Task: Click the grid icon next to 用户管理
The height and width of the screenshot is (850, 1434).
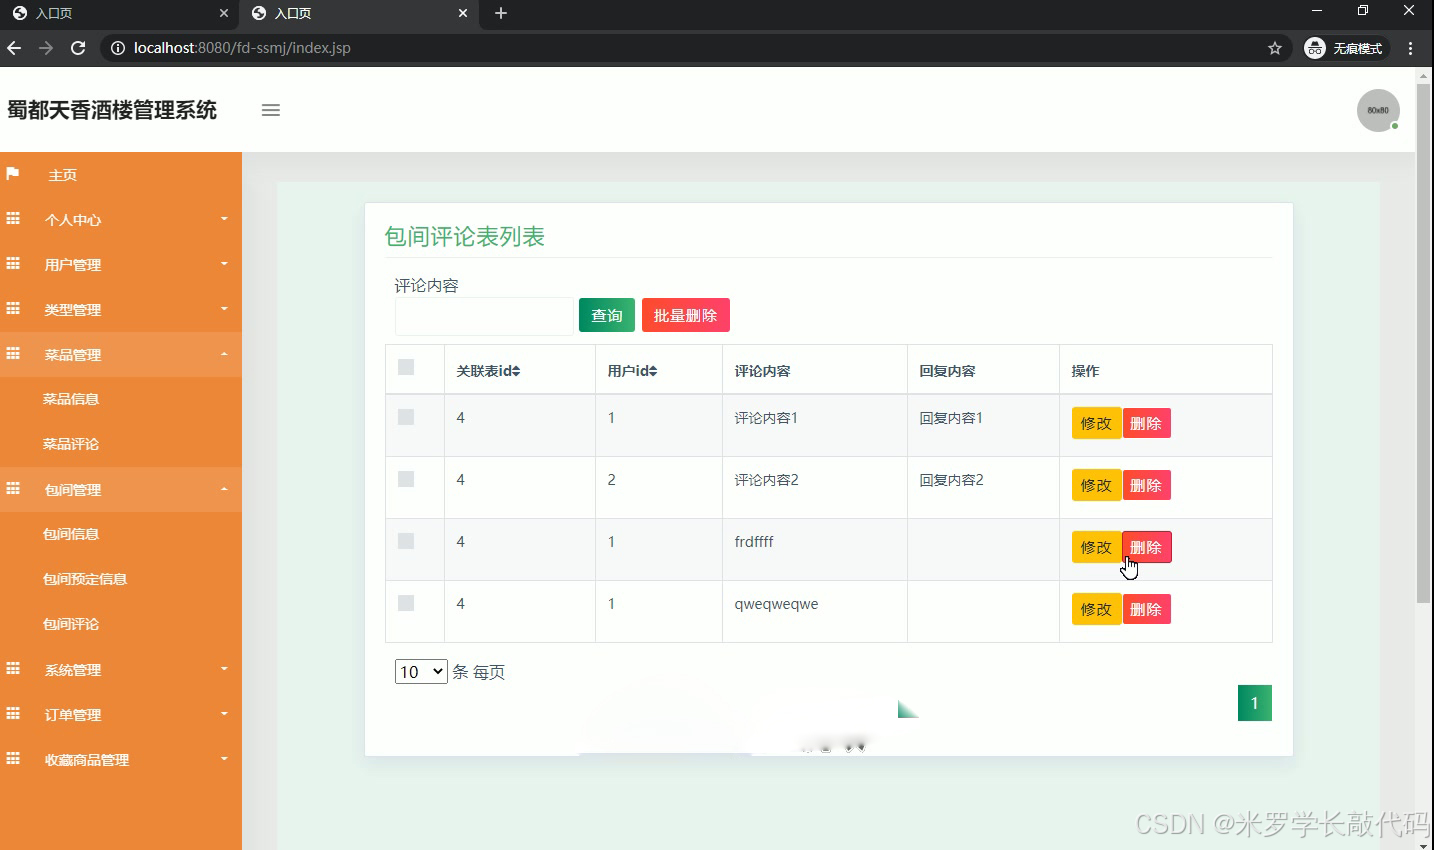Action: point(13,264)
